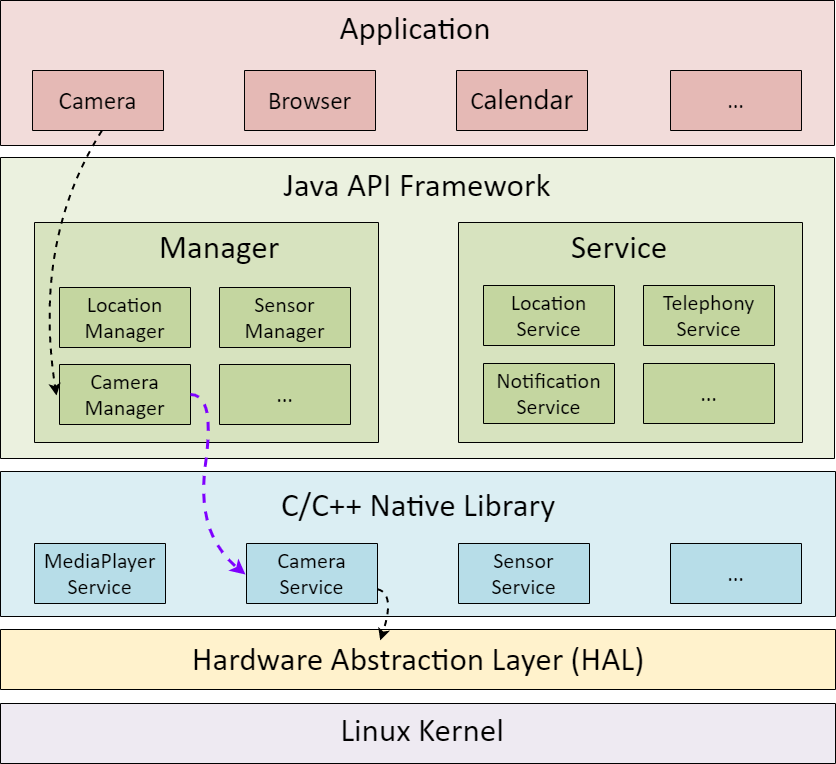Pick the Sensor Service native library box

(x=524, y=574)
